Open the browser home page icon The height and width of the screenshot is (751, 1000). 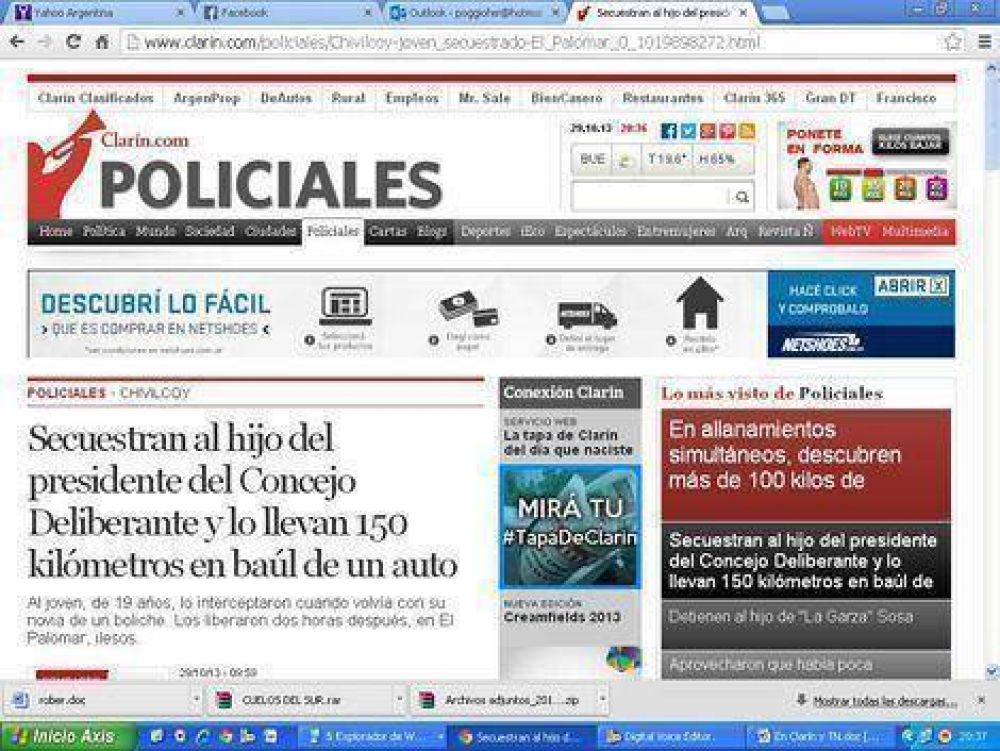click(x=102, y=42)
